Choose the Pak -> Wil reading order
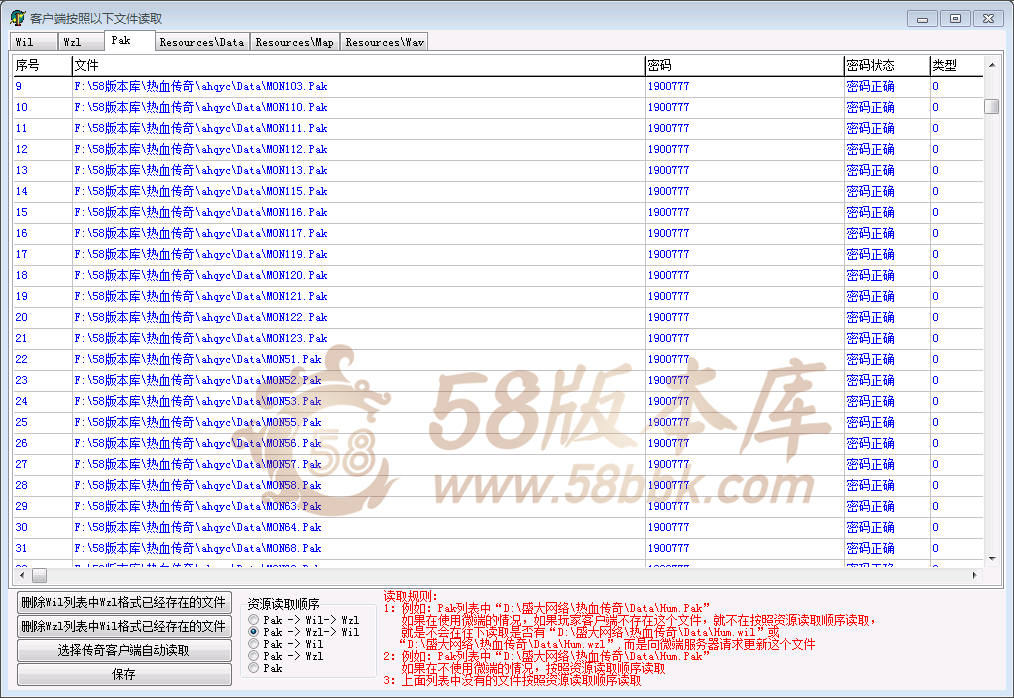This screenshot has height=698, width=1014. point(254,644)
